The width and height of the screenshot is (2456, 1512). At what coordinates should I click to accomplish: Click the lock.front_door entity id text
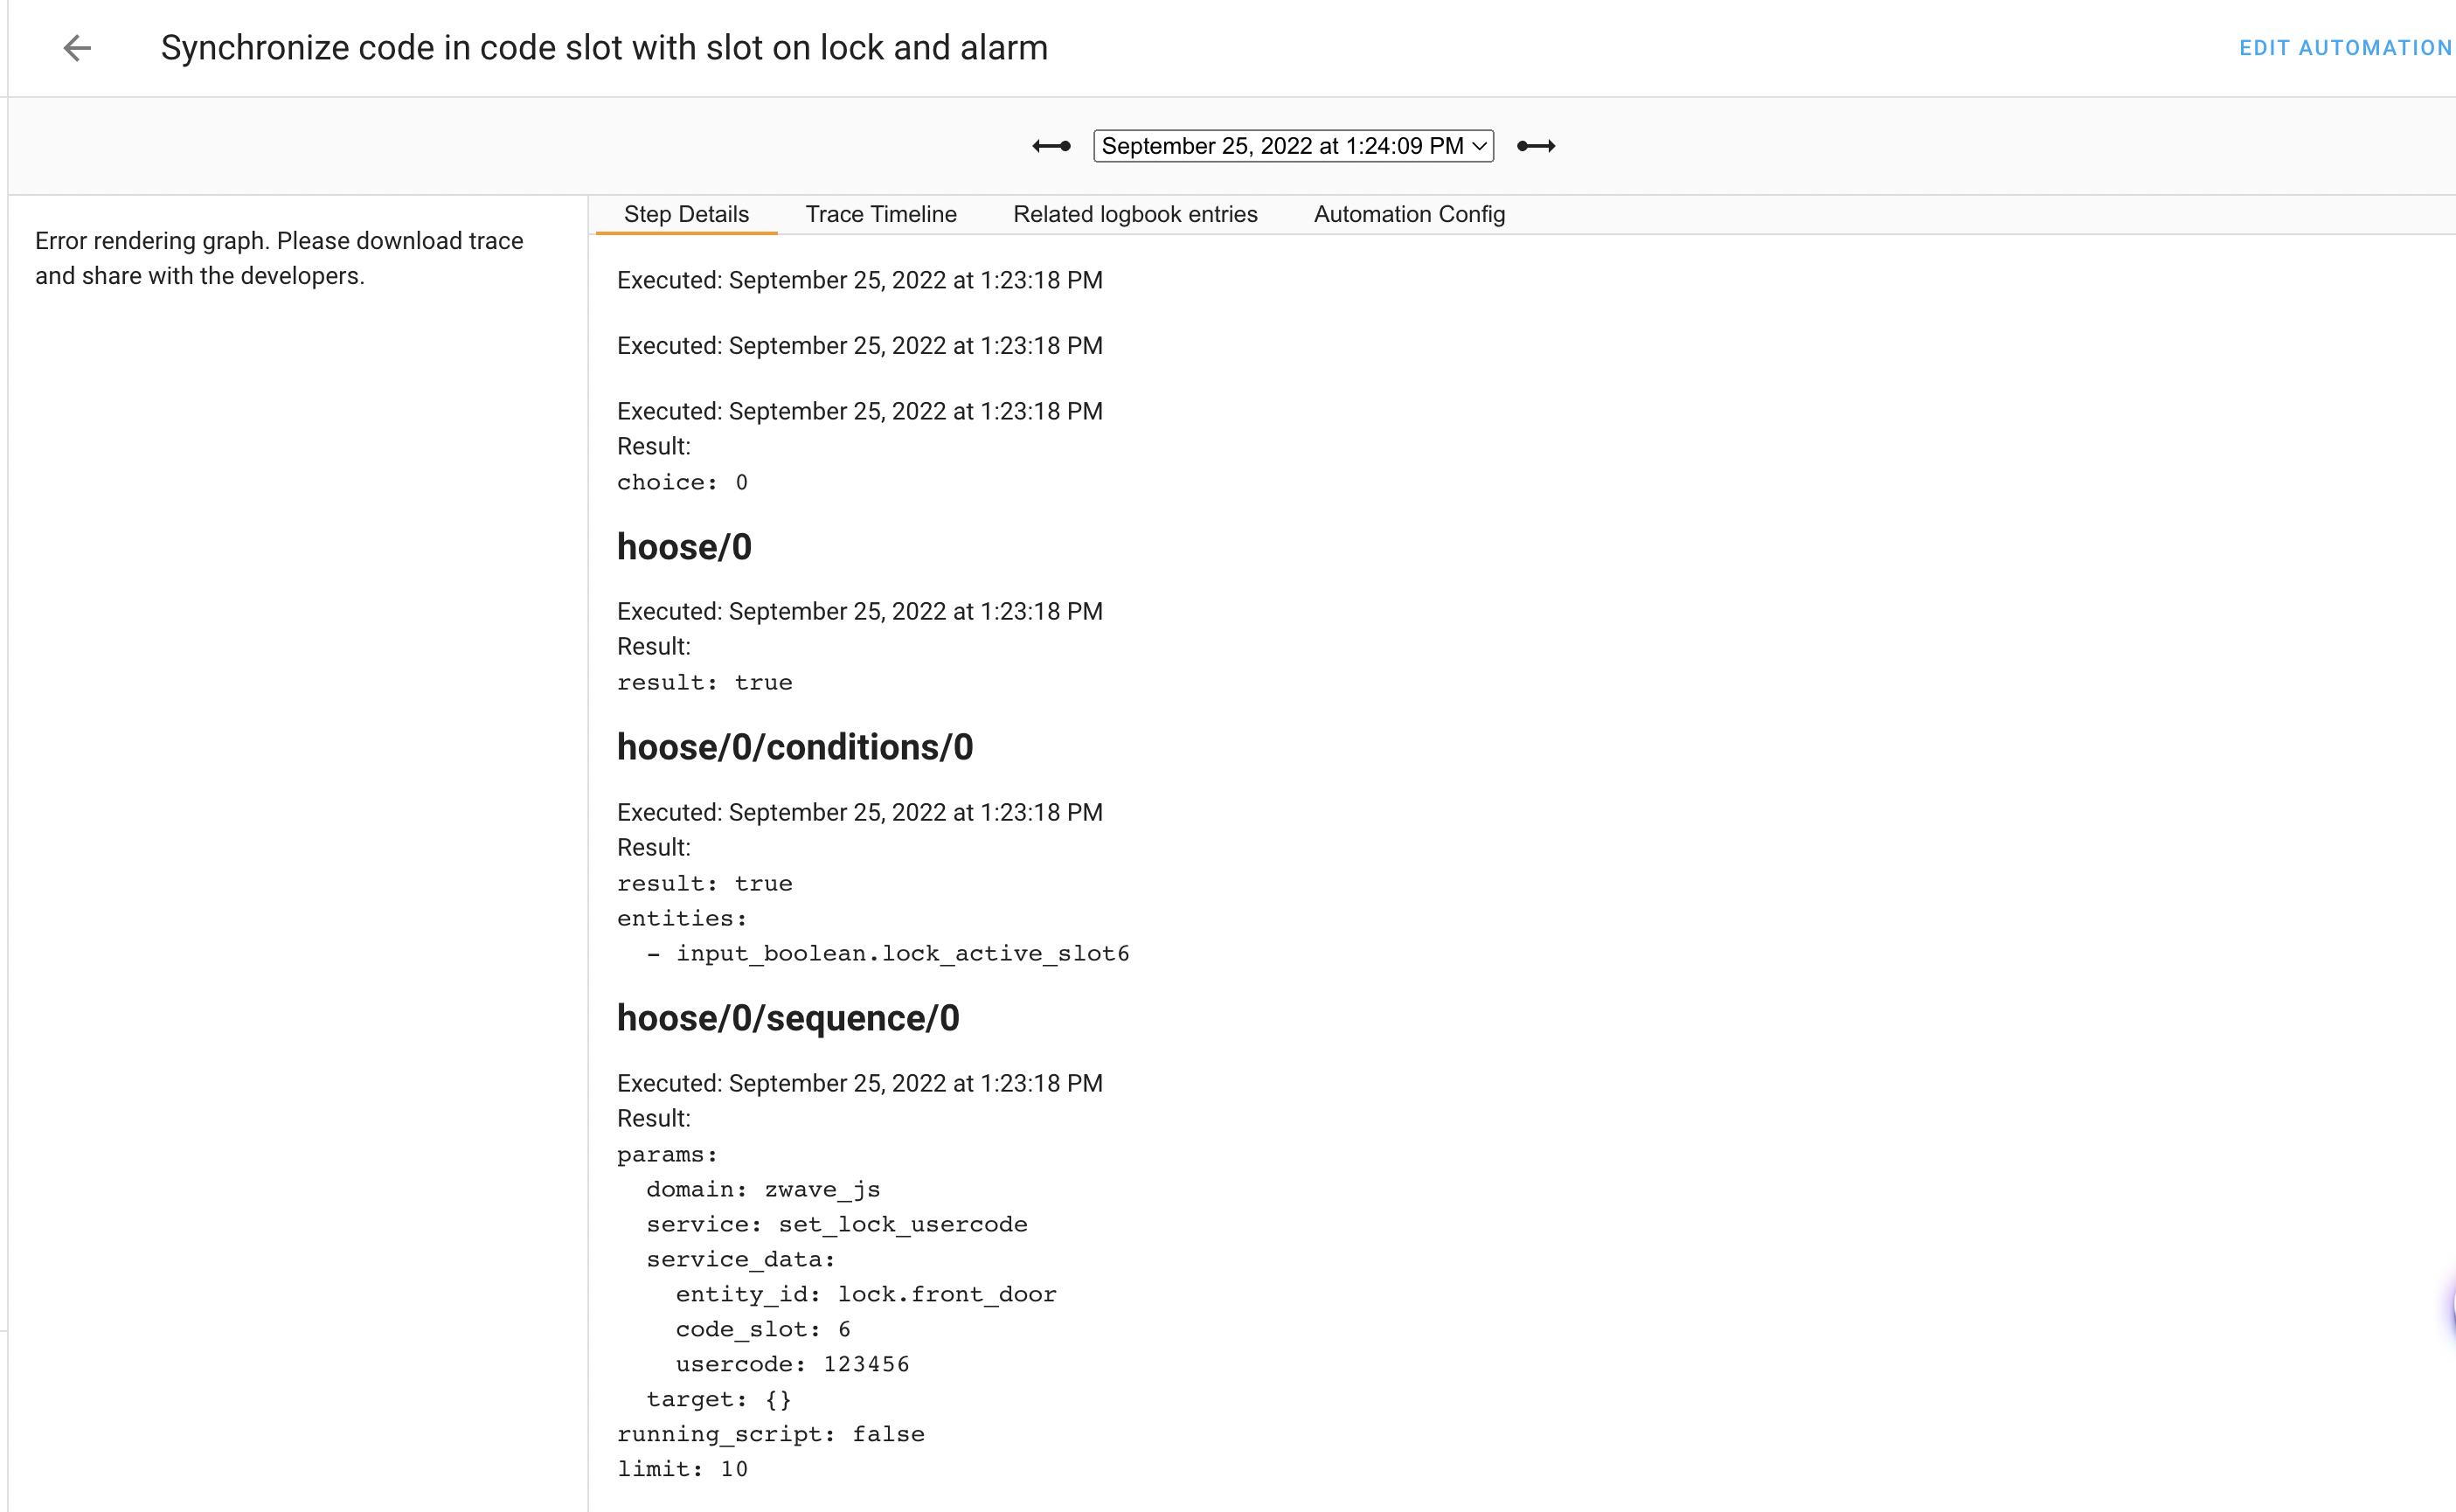point(946,1293)
